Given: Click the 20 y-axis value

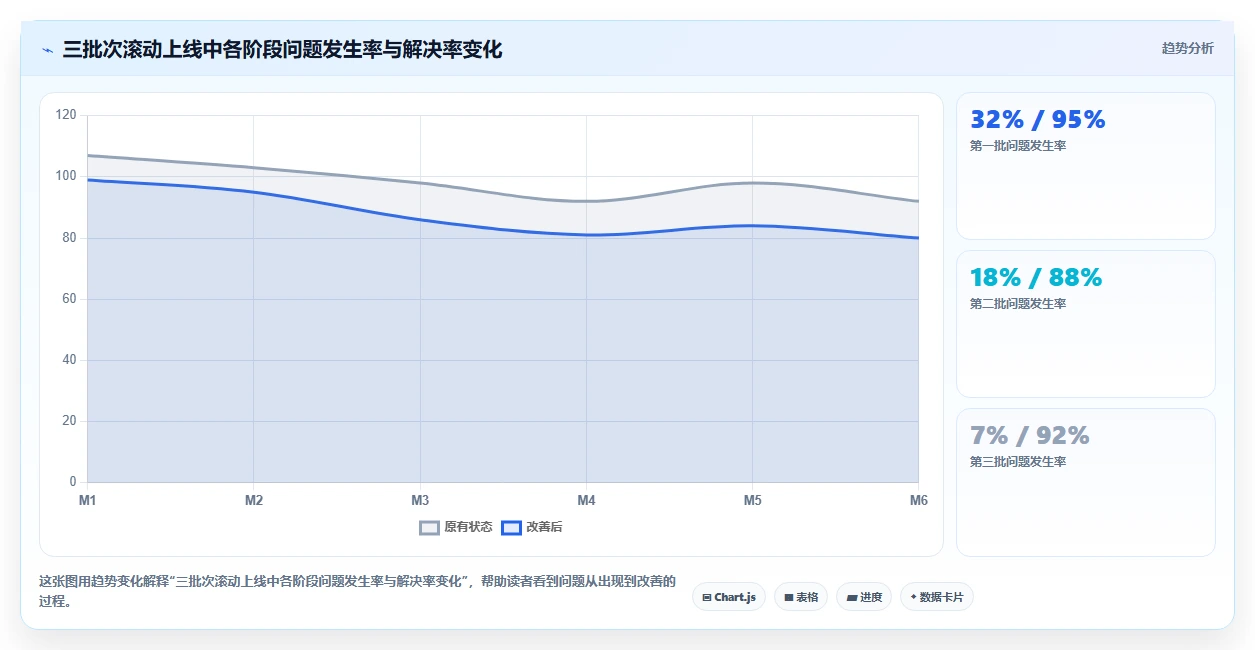Looking at the screenshot, I should [69, 421].
